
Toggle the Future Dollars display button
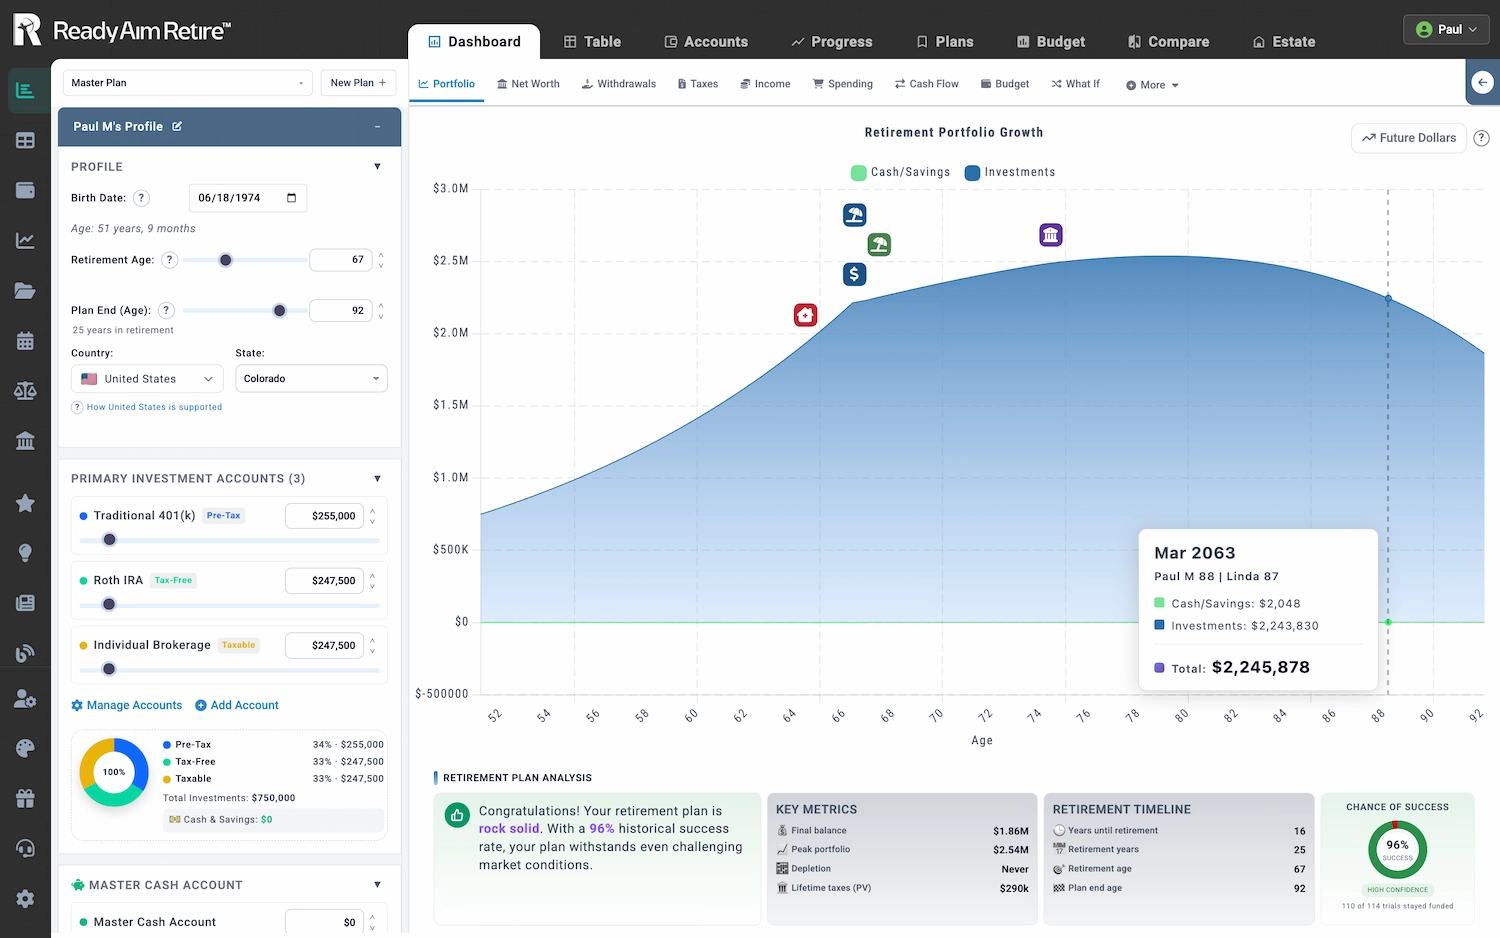click(1408, 138)
